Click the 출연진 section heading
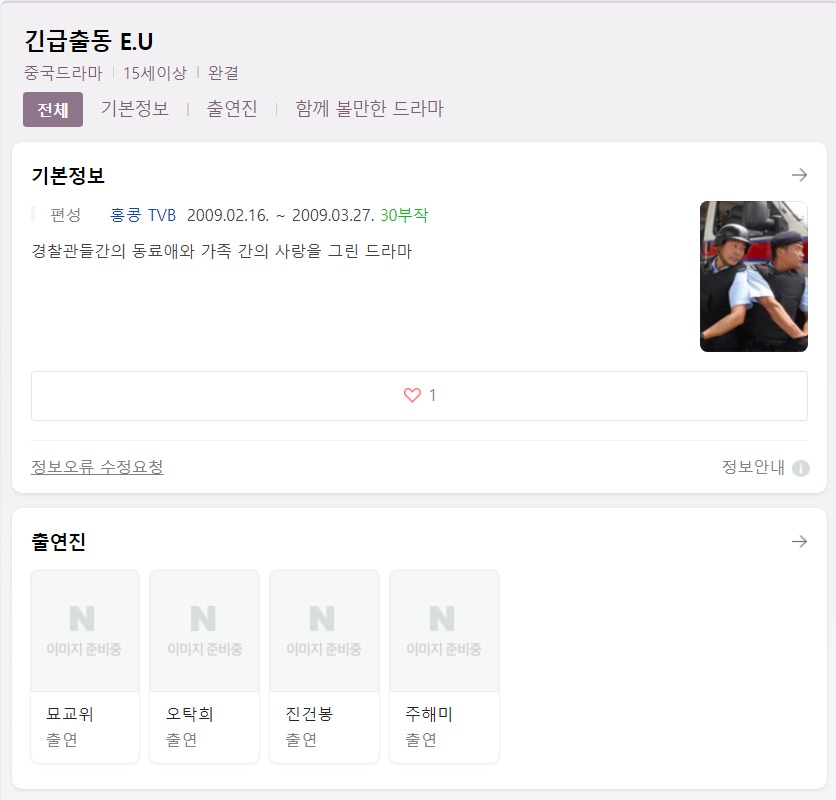The image size is (836, 800). tap(59, 542)
